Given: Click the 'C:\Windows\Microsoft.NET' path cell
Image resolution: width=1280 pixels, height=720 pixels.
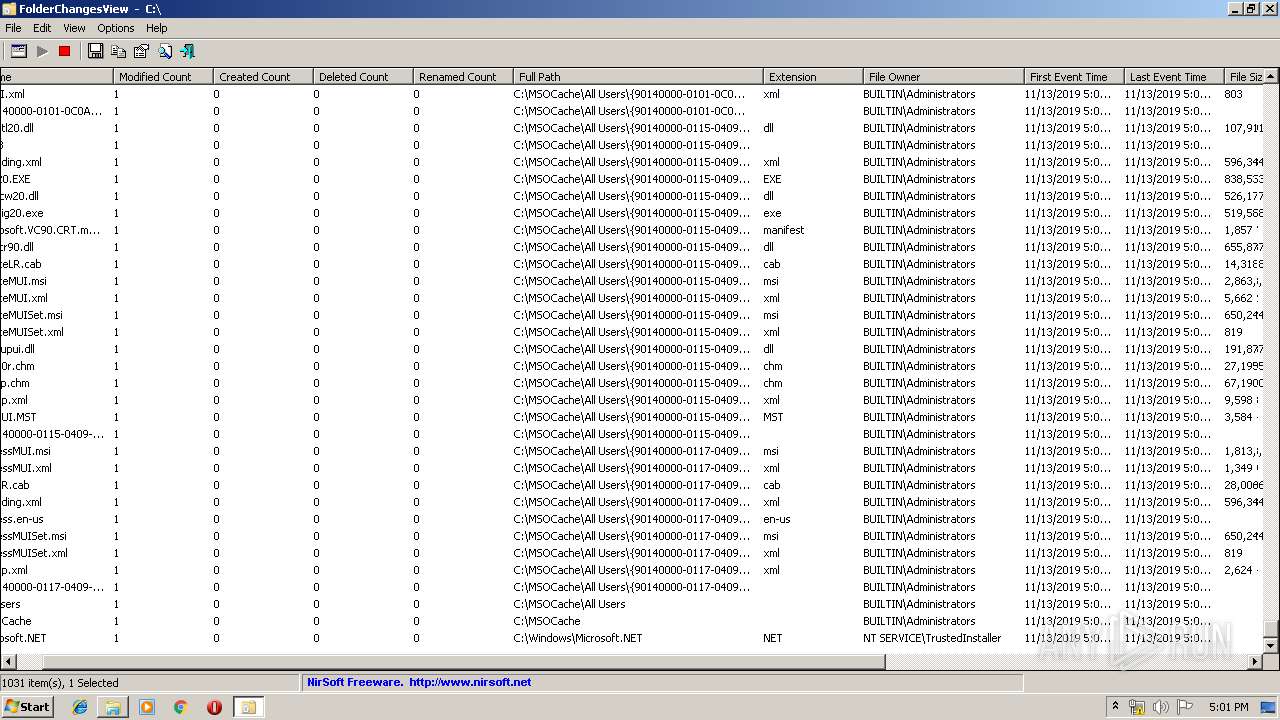Looking at the screenshot, I should click(578, 638).
